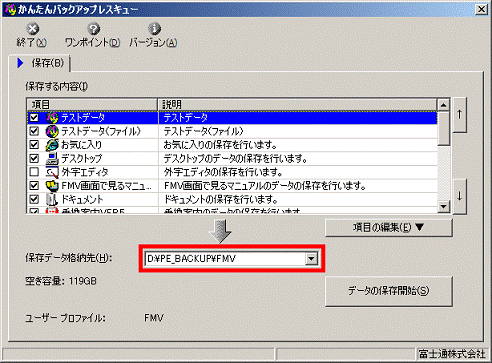The image size is (492, 363).
Task: Click the description '外字エディタの保存を行います。'
Action: [x=223, y=172]
